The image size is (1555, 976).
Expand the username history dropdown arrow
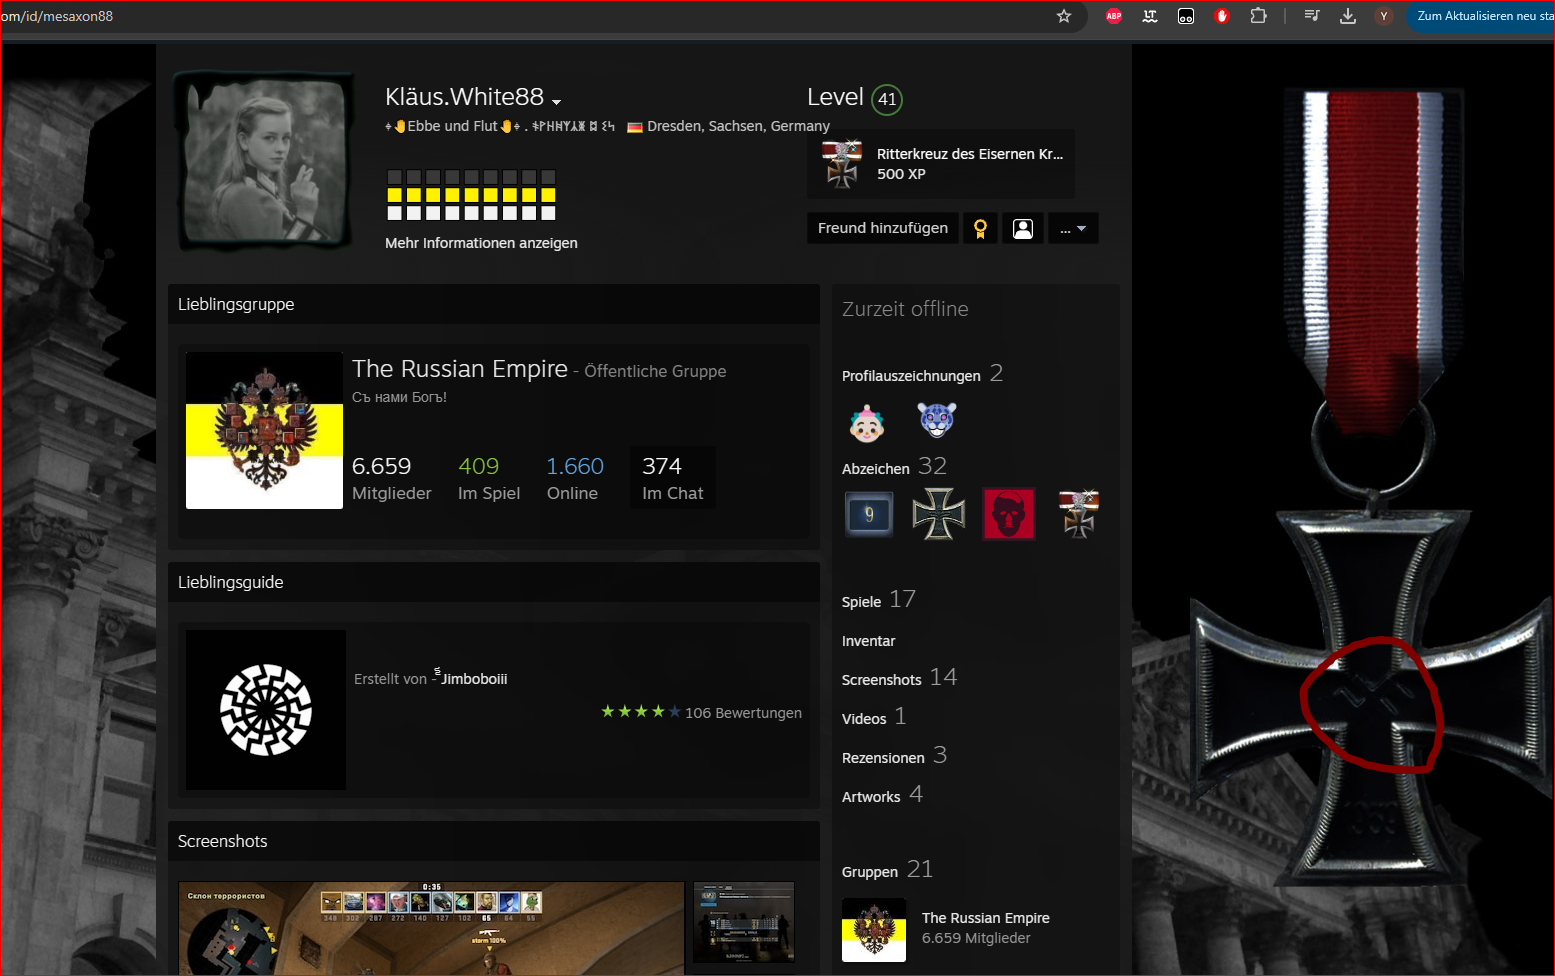tap(557, 102)
